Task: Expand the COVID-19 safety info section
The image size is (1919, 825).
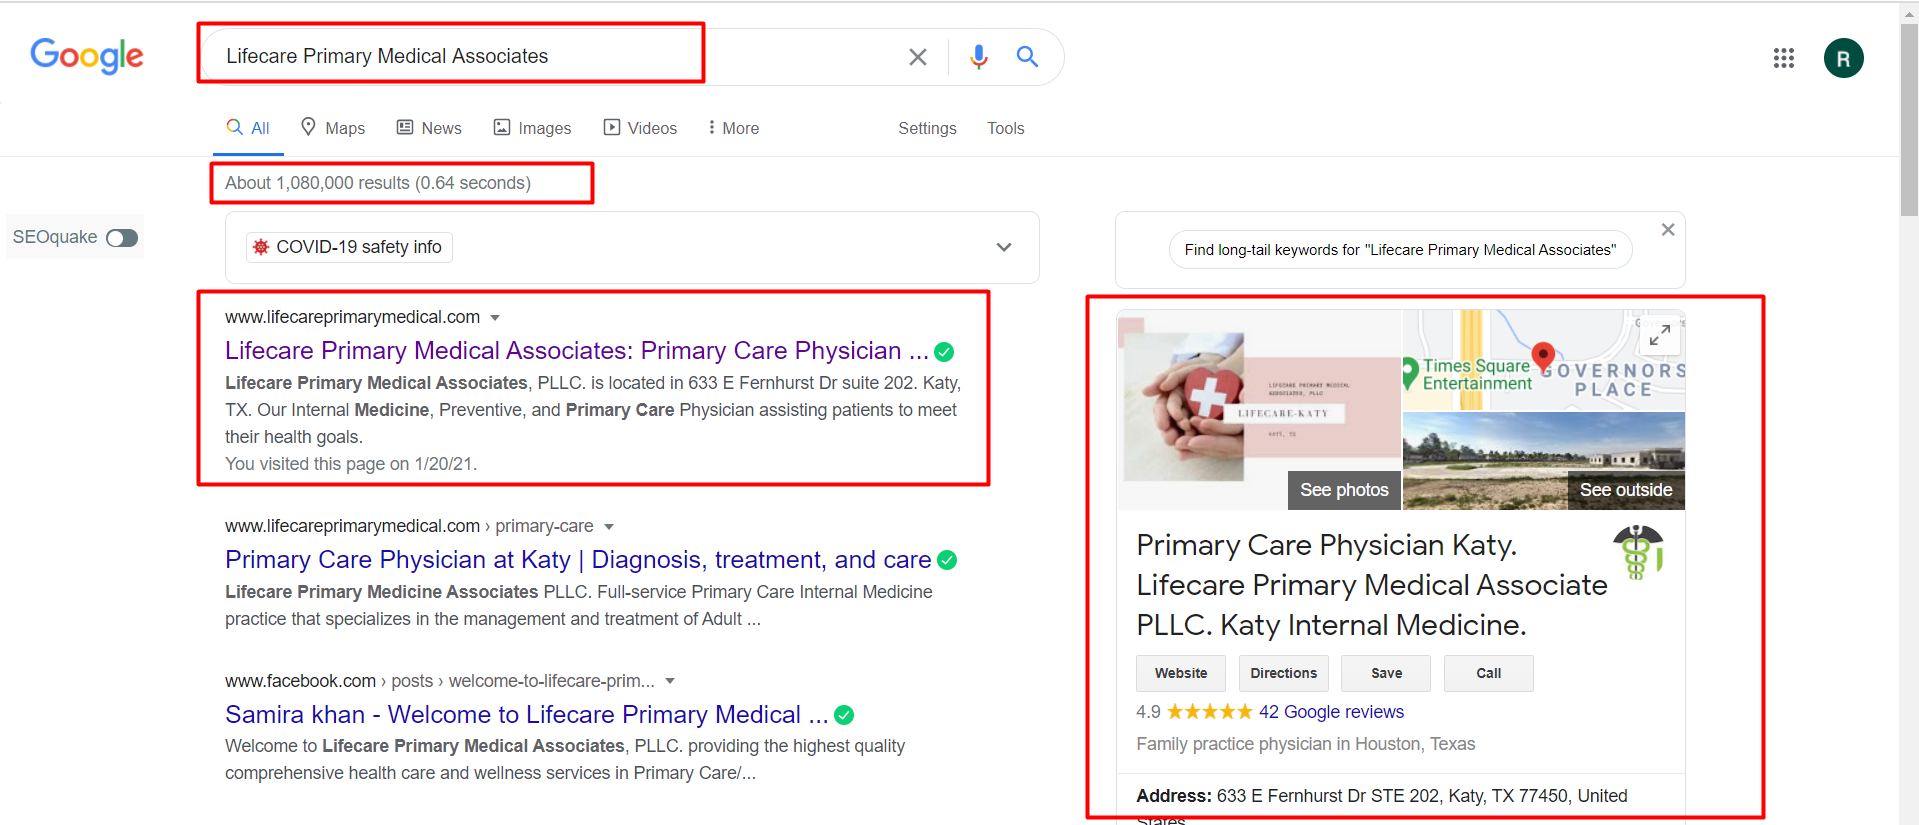Action: tap(1004, 247)
